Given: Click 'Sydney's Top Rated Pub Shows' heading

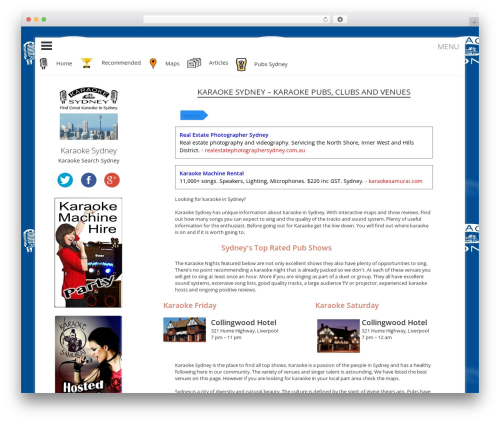Looking at the screenshot, I should tap(276, 248).
